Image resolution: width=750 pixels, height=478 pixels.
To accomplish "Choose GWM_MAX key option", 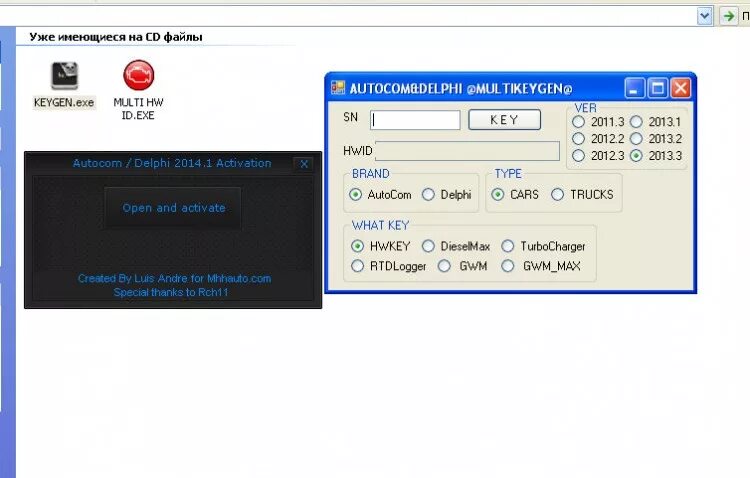I will [x=507, y=266].
